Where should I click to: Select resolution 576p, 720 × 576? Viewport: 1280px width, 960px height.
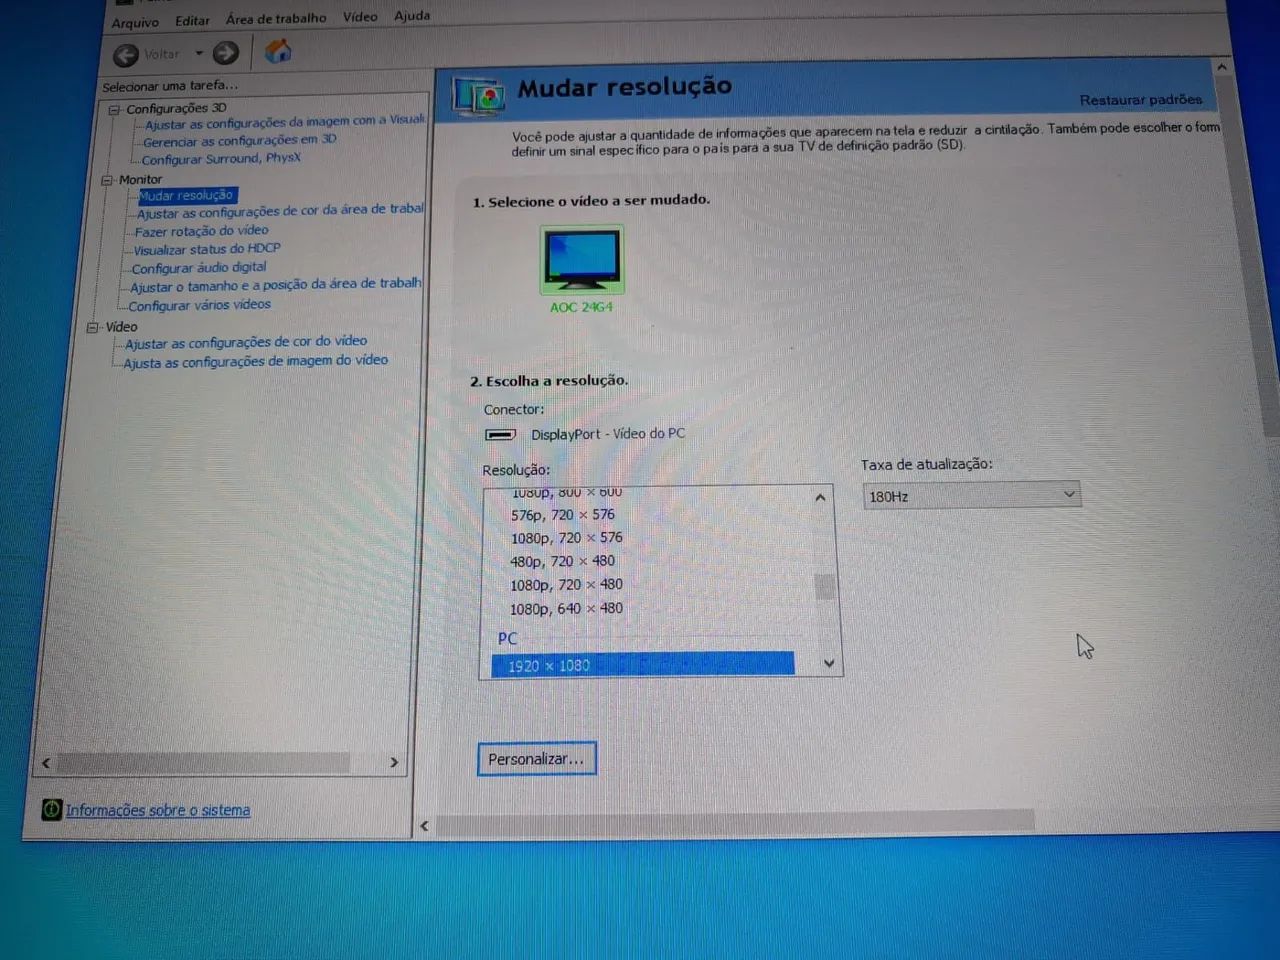click(563, 515)
